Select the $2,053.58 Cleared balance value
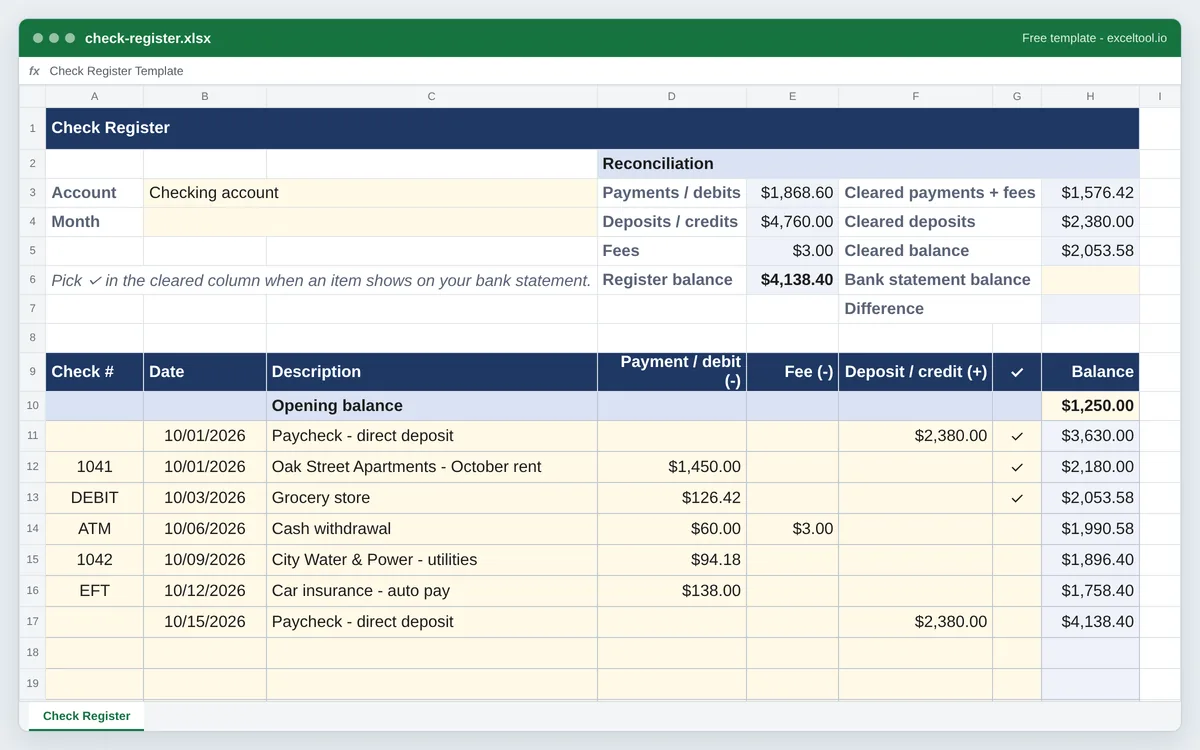Image resolution: width=1200 pixels, height=750 pixels. click(x=1090, y=251)
